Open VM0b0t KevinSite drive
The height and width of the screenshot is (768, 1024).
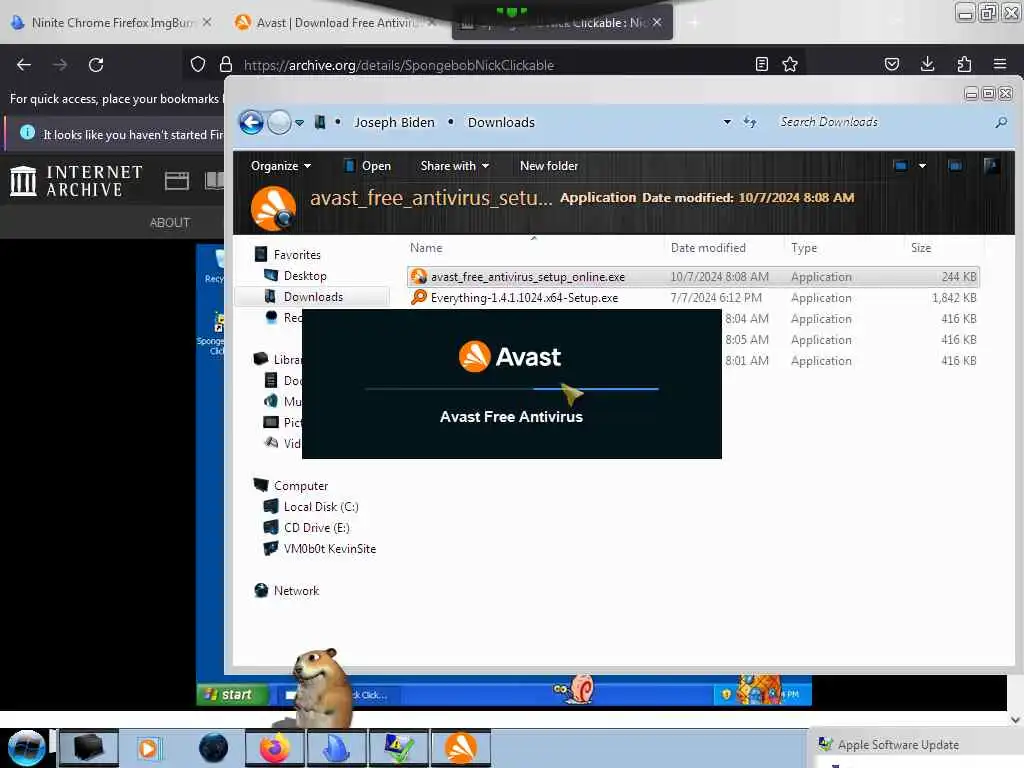320,549
